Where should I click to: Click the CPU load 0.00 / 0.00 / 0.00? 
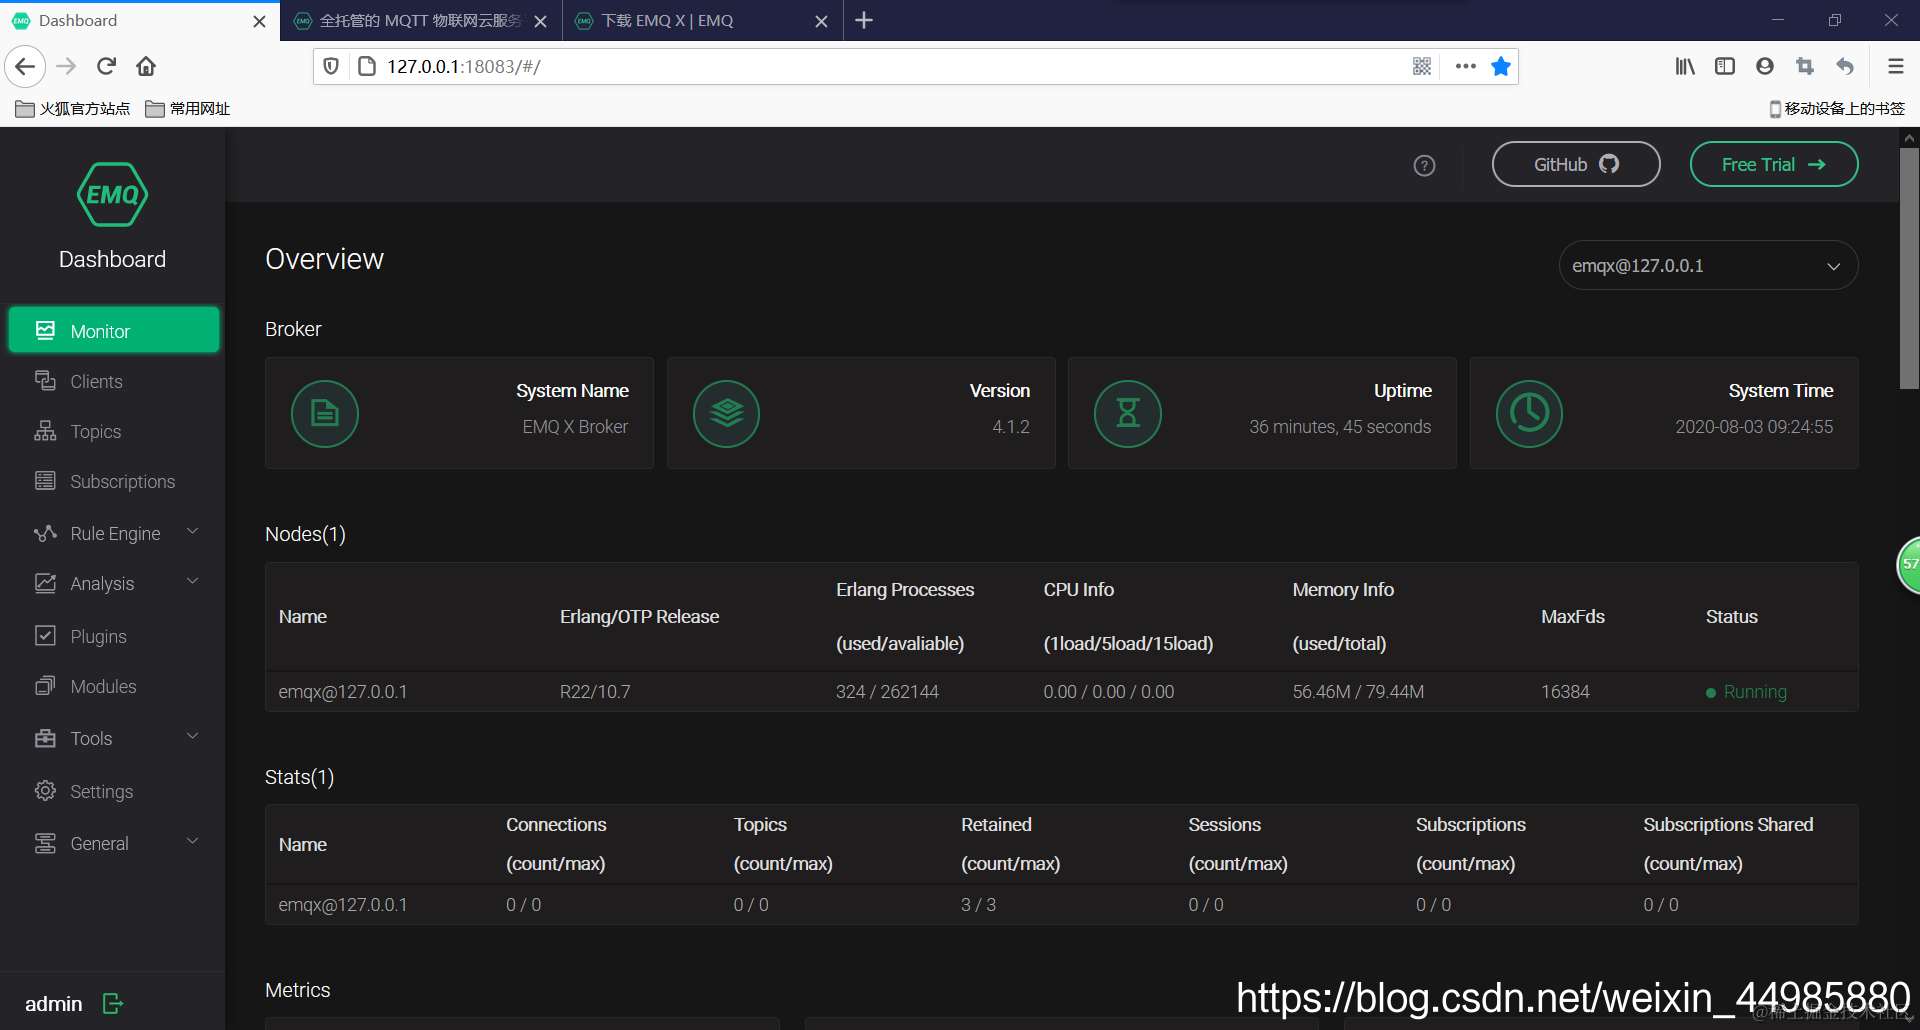[x=1109, y=692]
